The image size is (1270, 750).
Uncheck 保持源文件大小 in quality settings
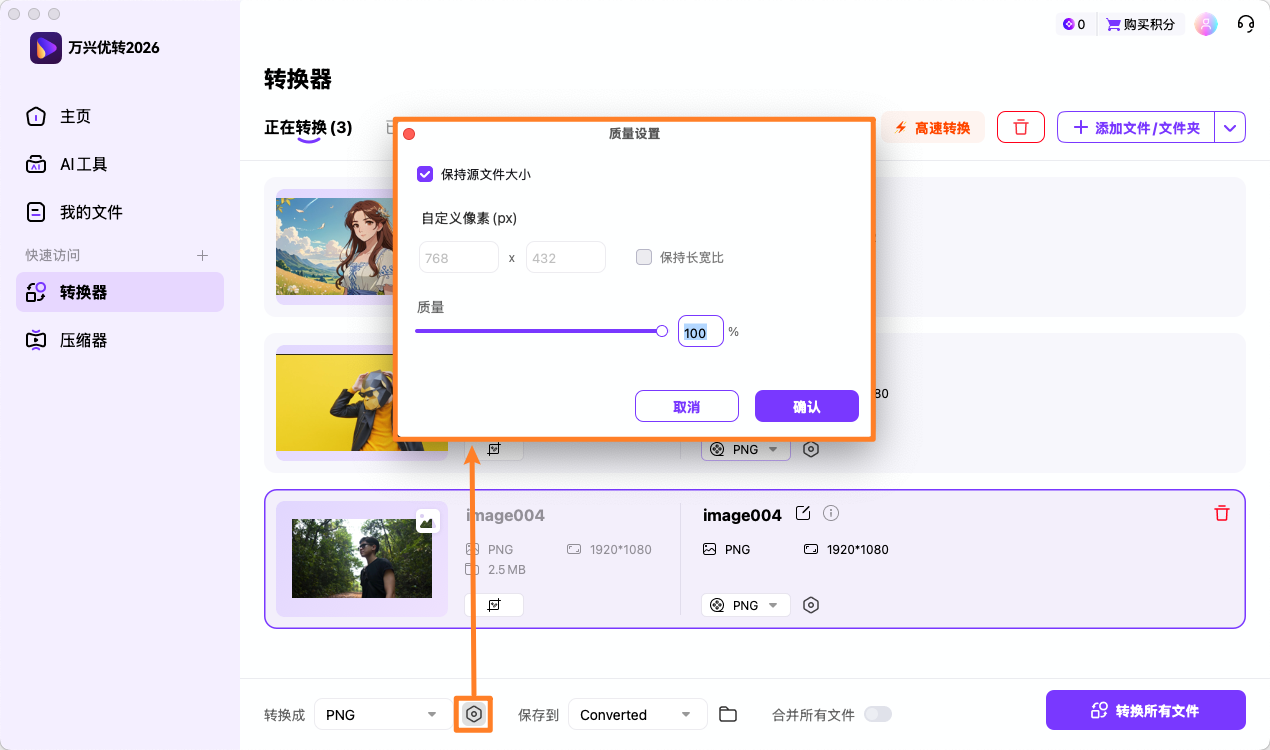425,173
